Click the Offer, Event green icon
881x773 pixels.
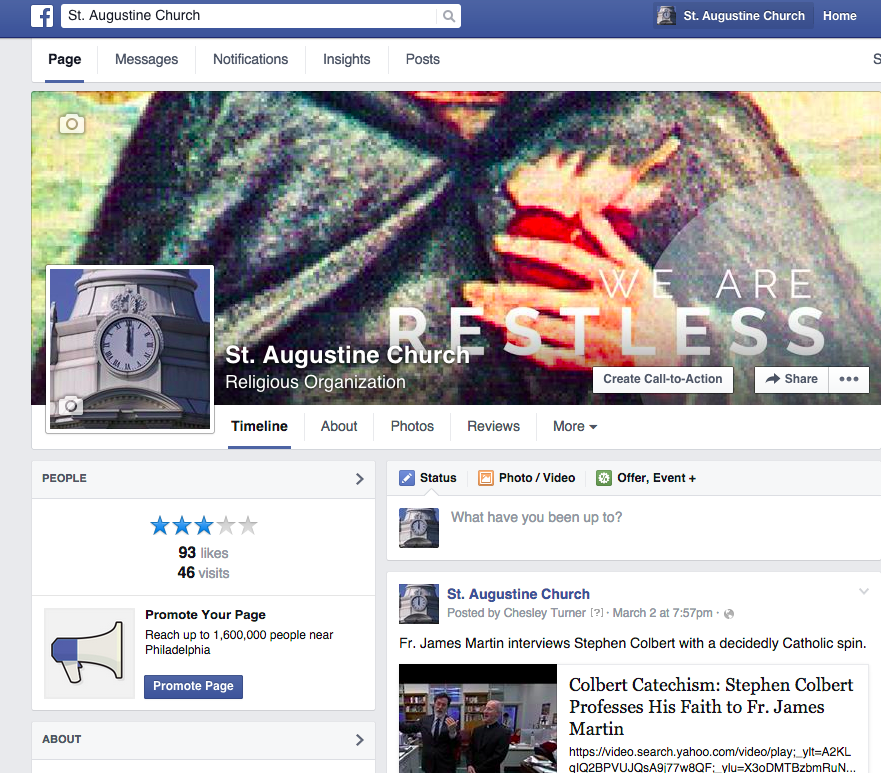(x=604, y=478)
